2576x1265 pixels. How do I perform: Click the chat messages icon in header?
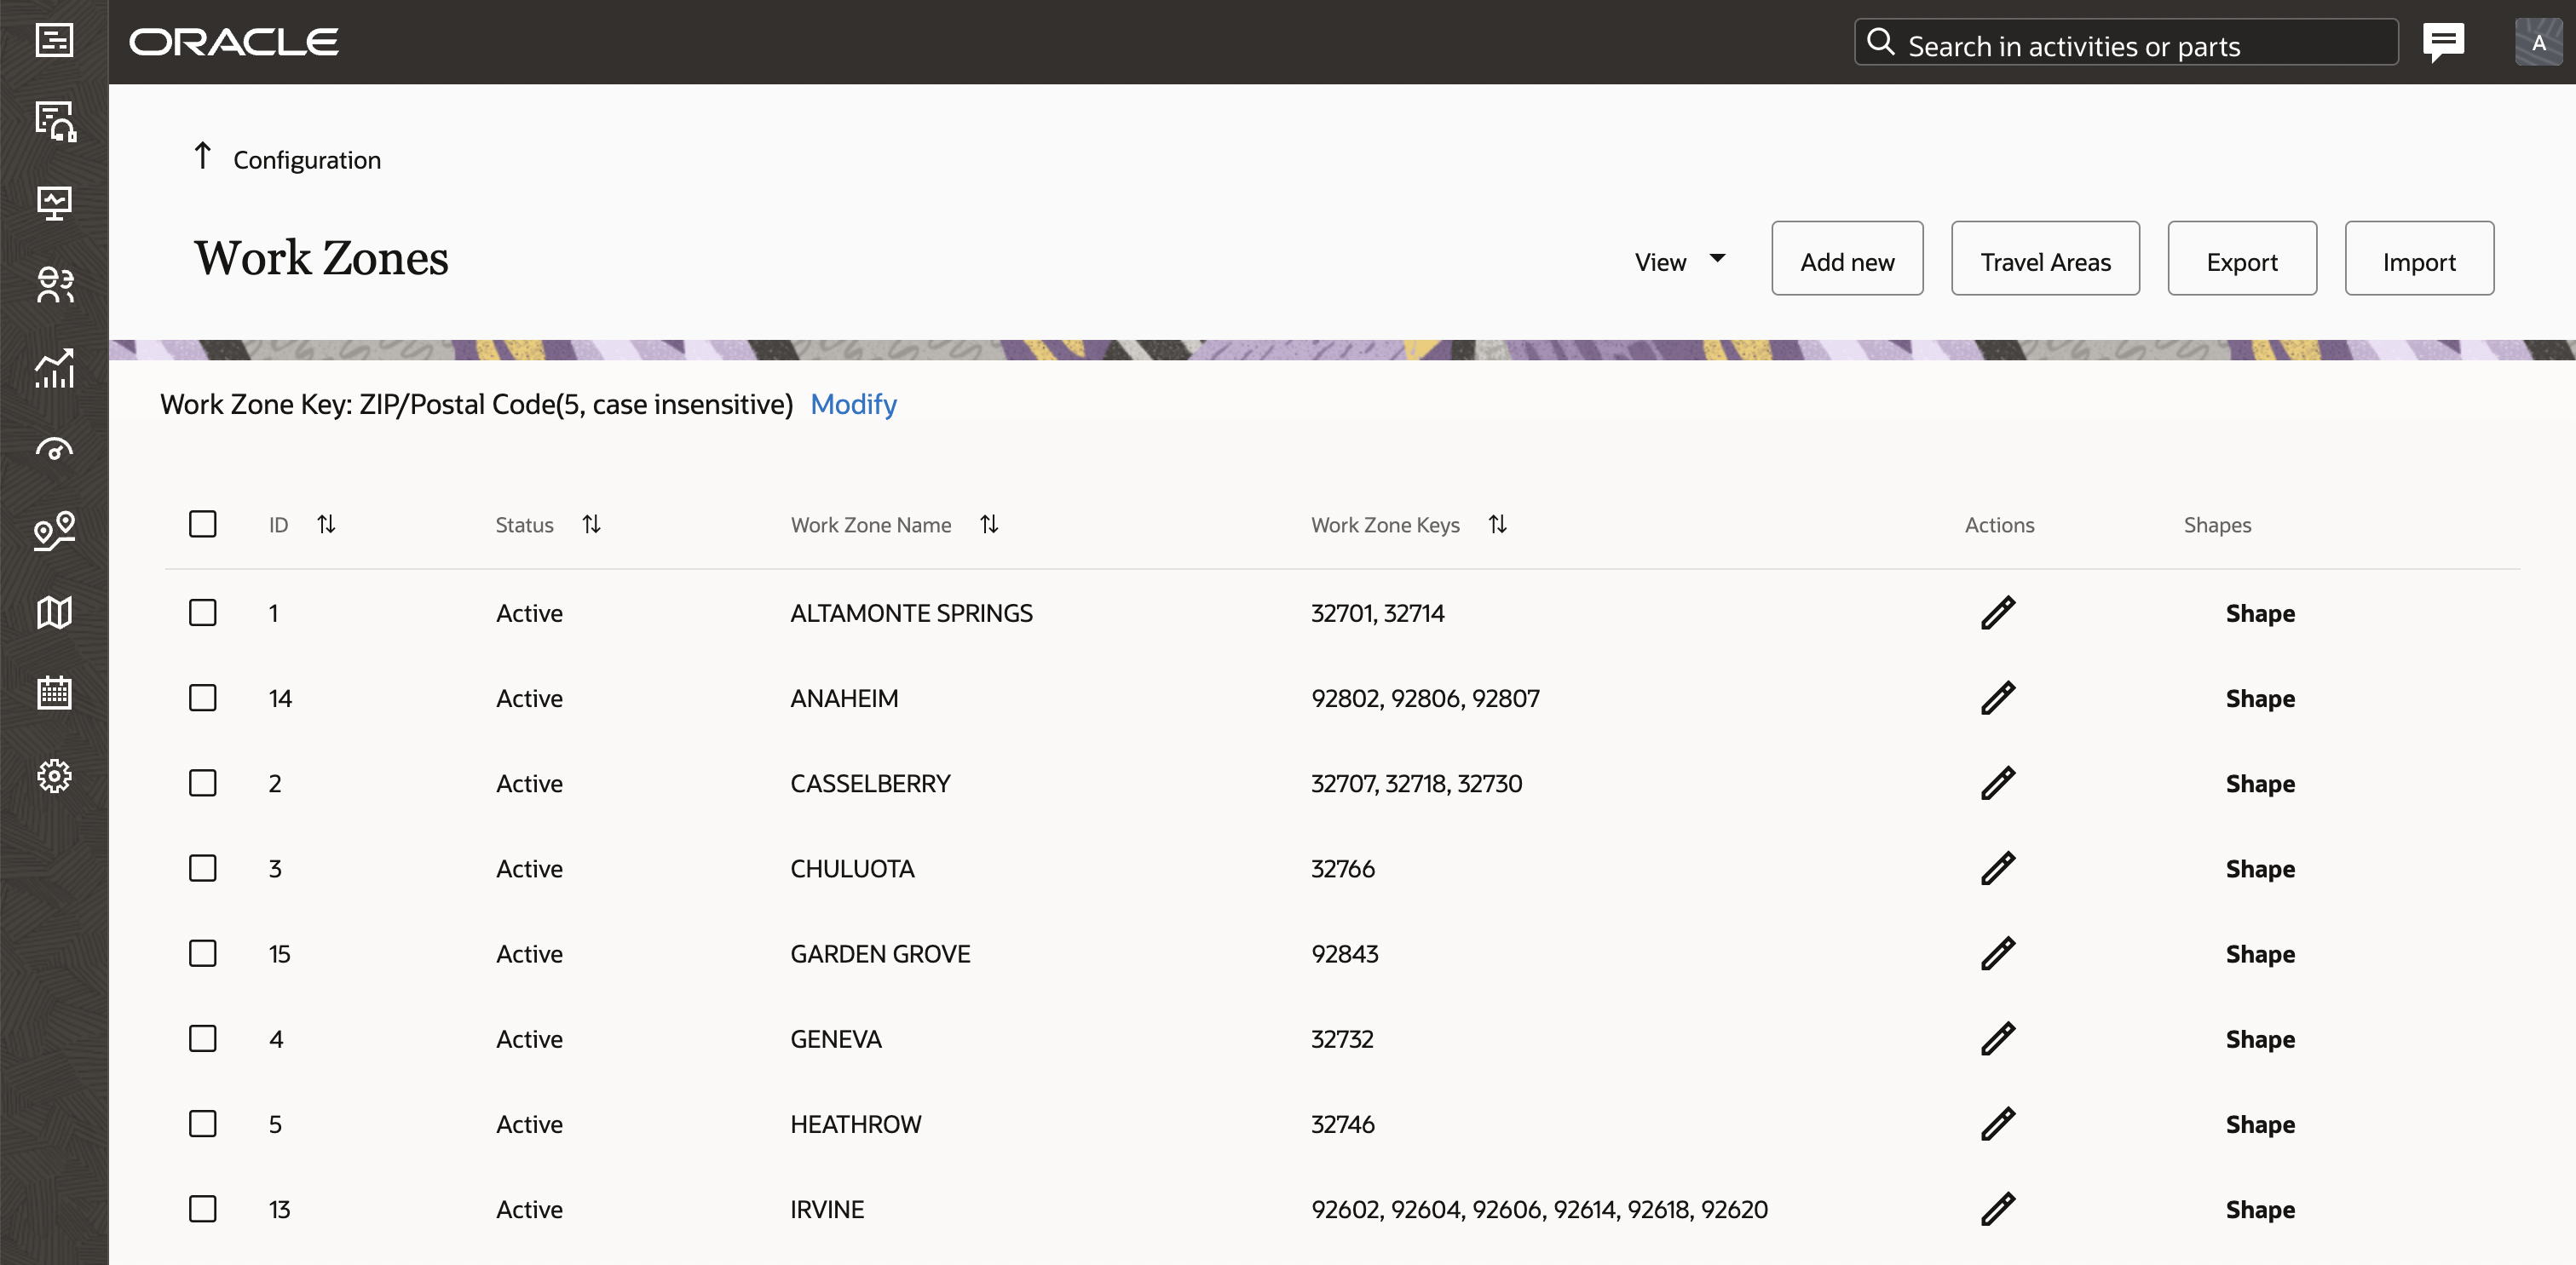[2442, 42]
